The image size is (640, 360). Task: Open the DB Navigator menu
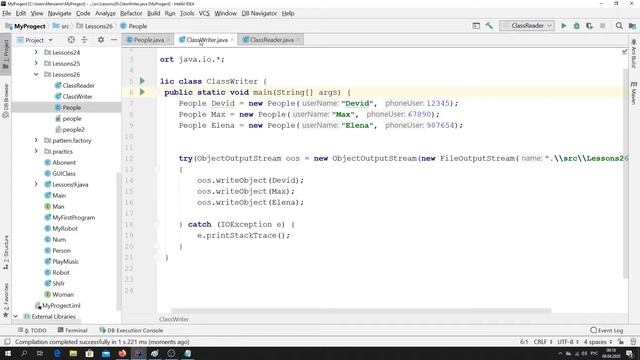coord(259,13)
